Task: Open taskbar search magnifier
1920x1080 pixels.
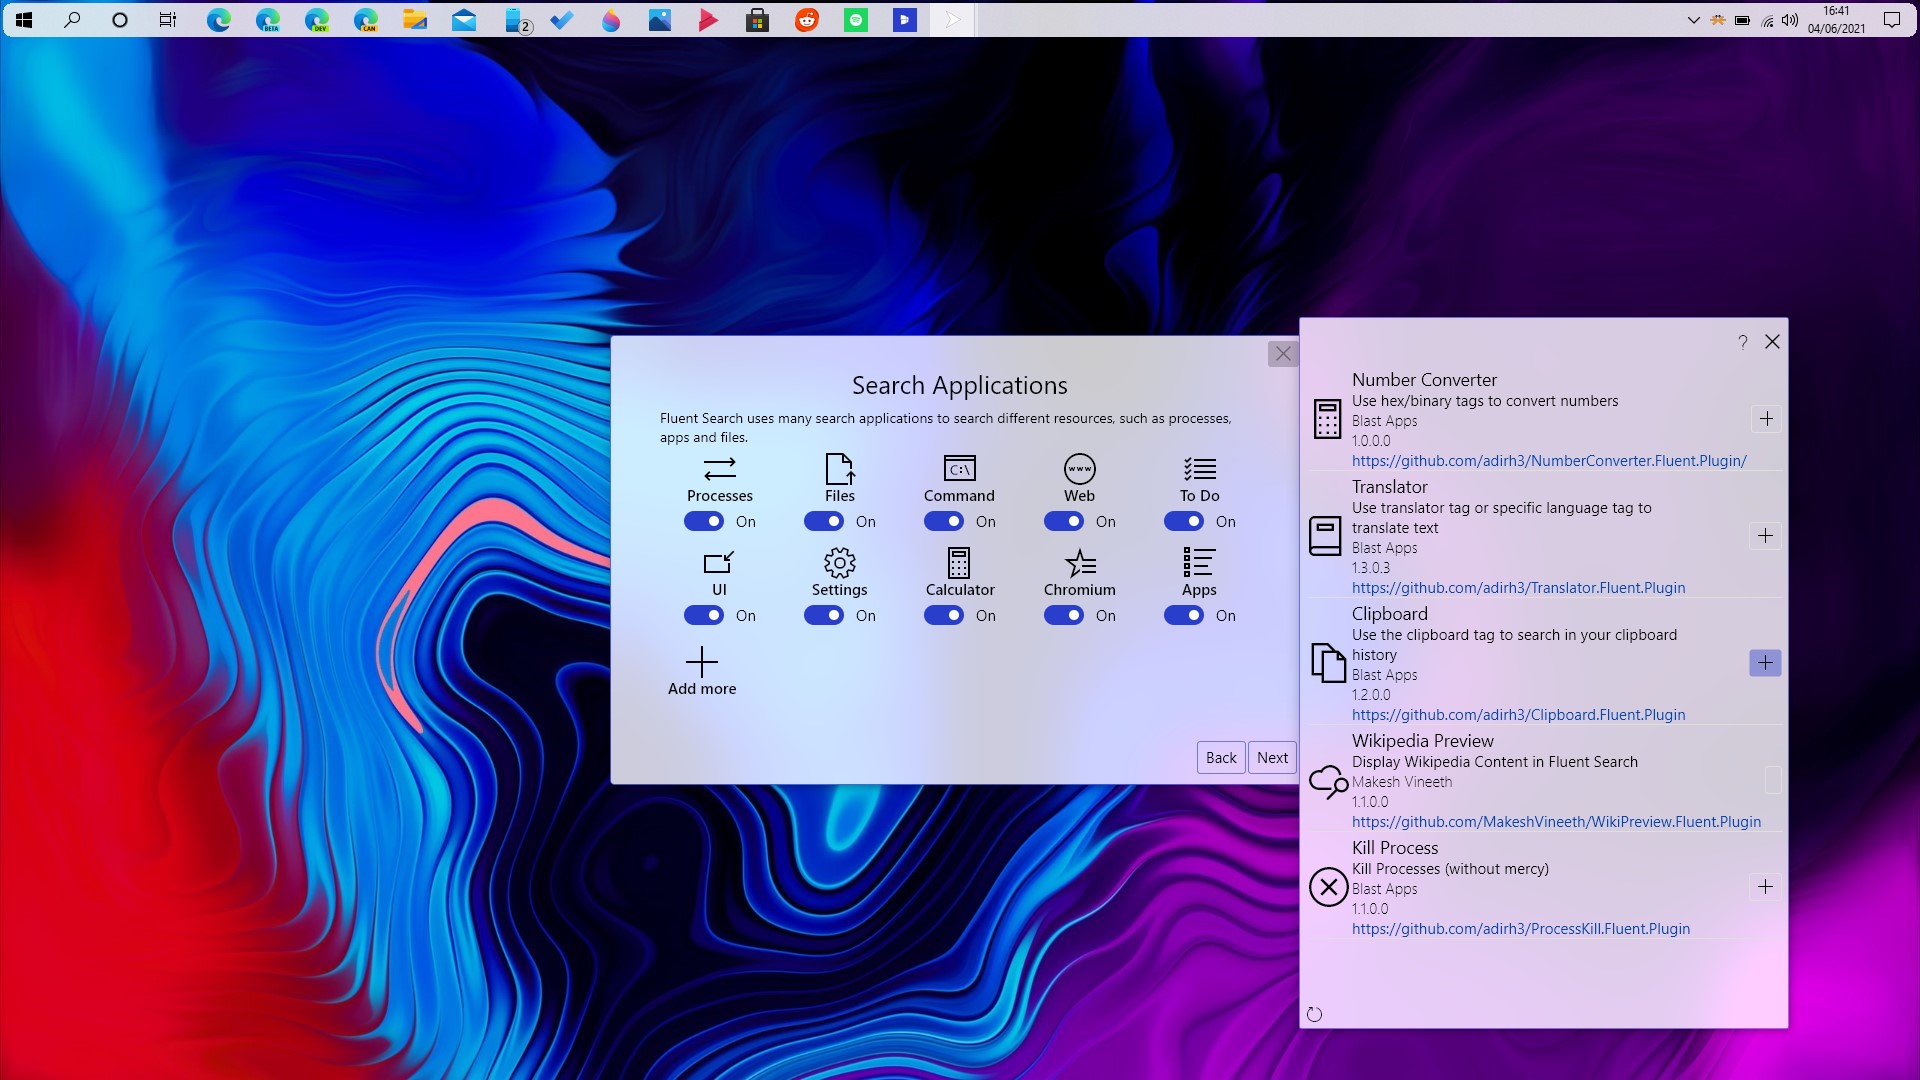Action: (x=72, y=19)
